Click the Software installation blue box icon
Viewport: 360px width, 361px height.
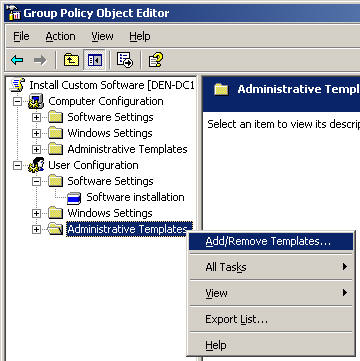pyautogui.click(x=74, y=198)
